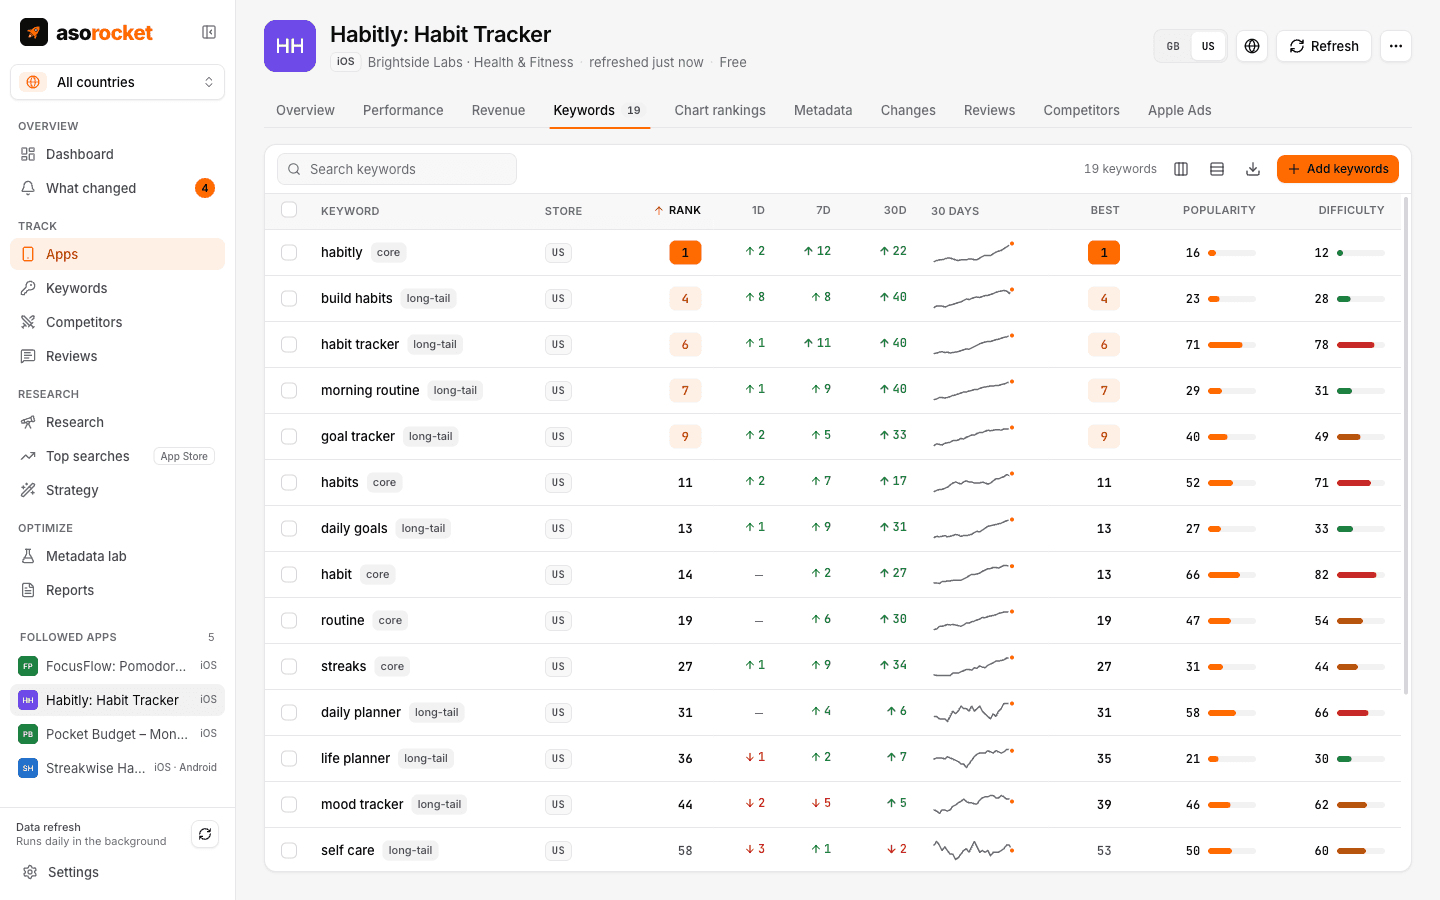
Task: Select the GB store toggle
Action: (x=1173, y=46)
